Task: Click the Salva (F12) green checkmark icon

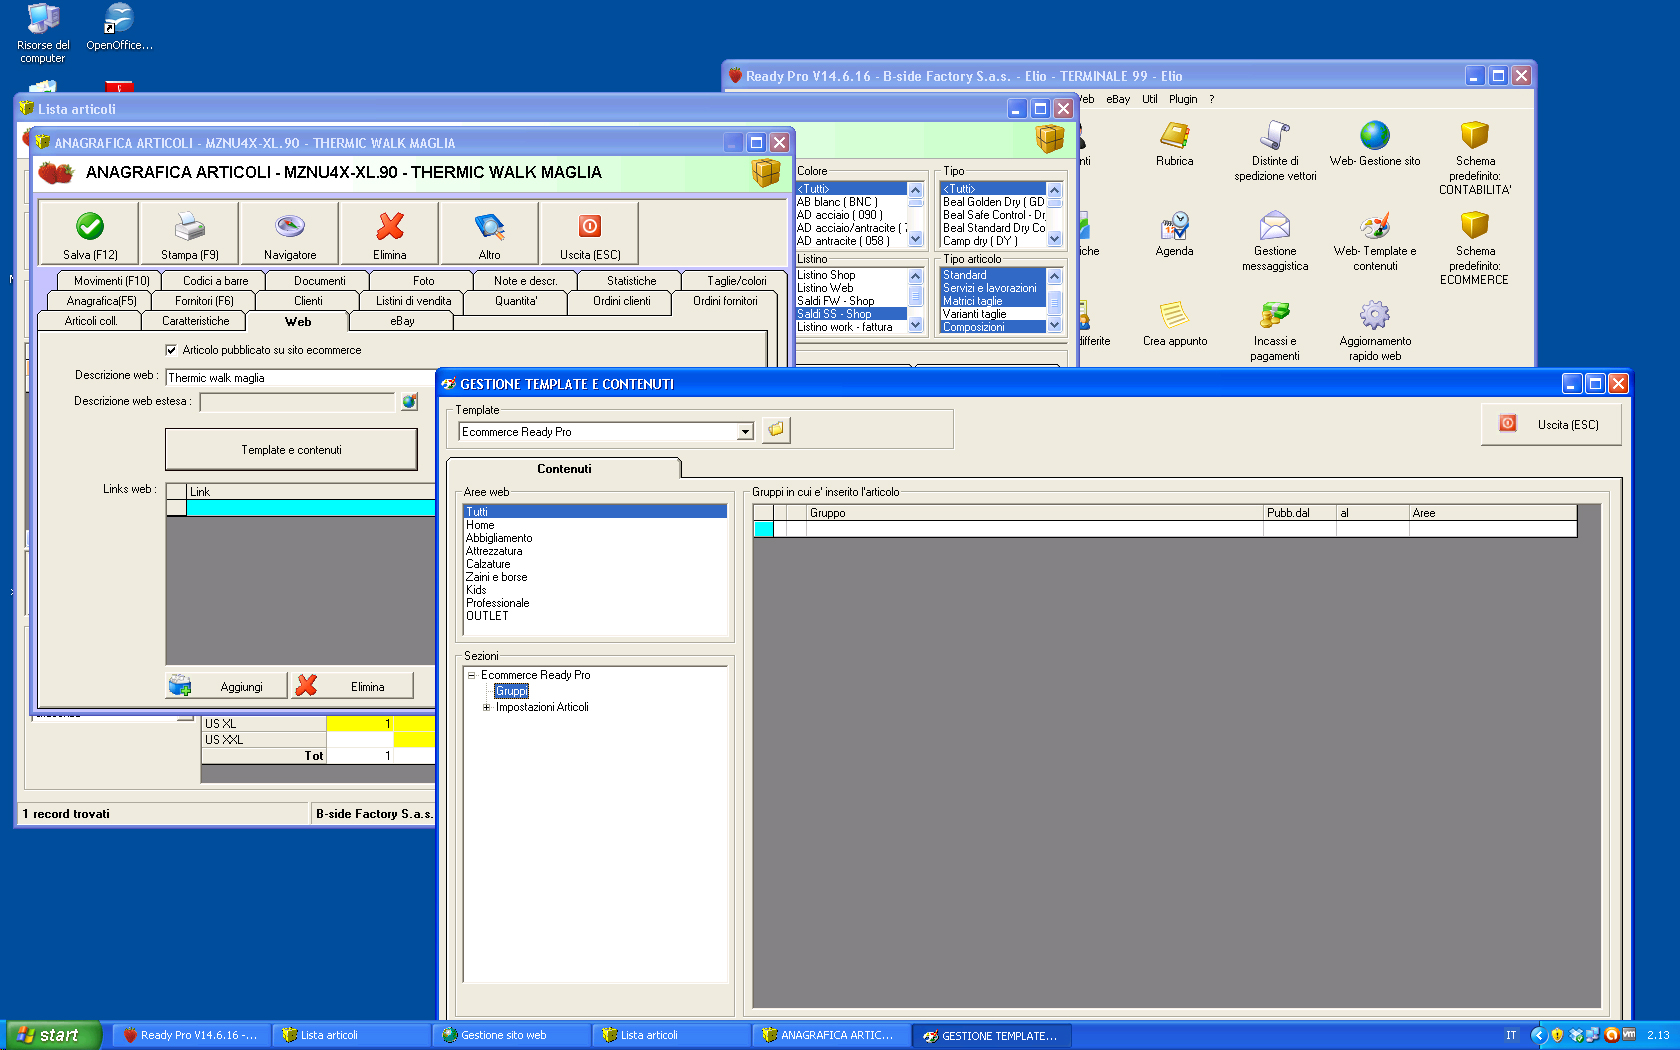Action: (90, 227)
